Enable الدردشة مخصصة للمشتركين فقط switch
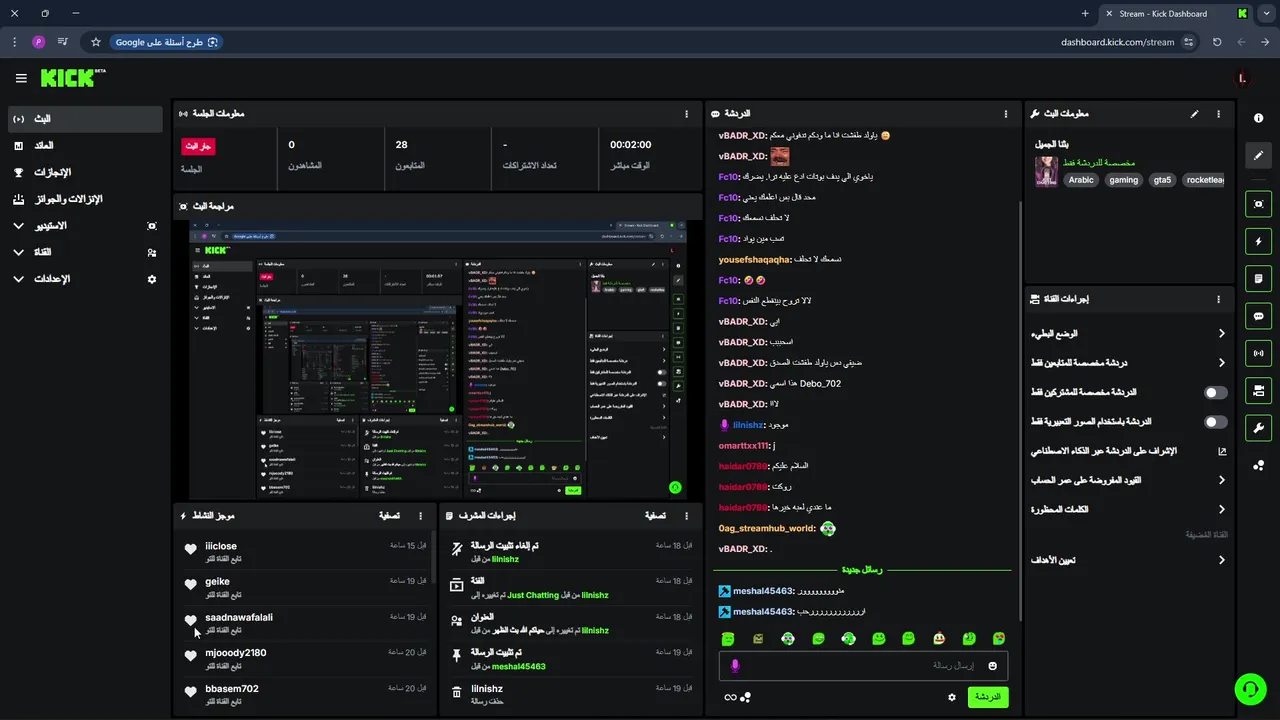Screen dimensions: 1280x720 [x=1215, y=393]
